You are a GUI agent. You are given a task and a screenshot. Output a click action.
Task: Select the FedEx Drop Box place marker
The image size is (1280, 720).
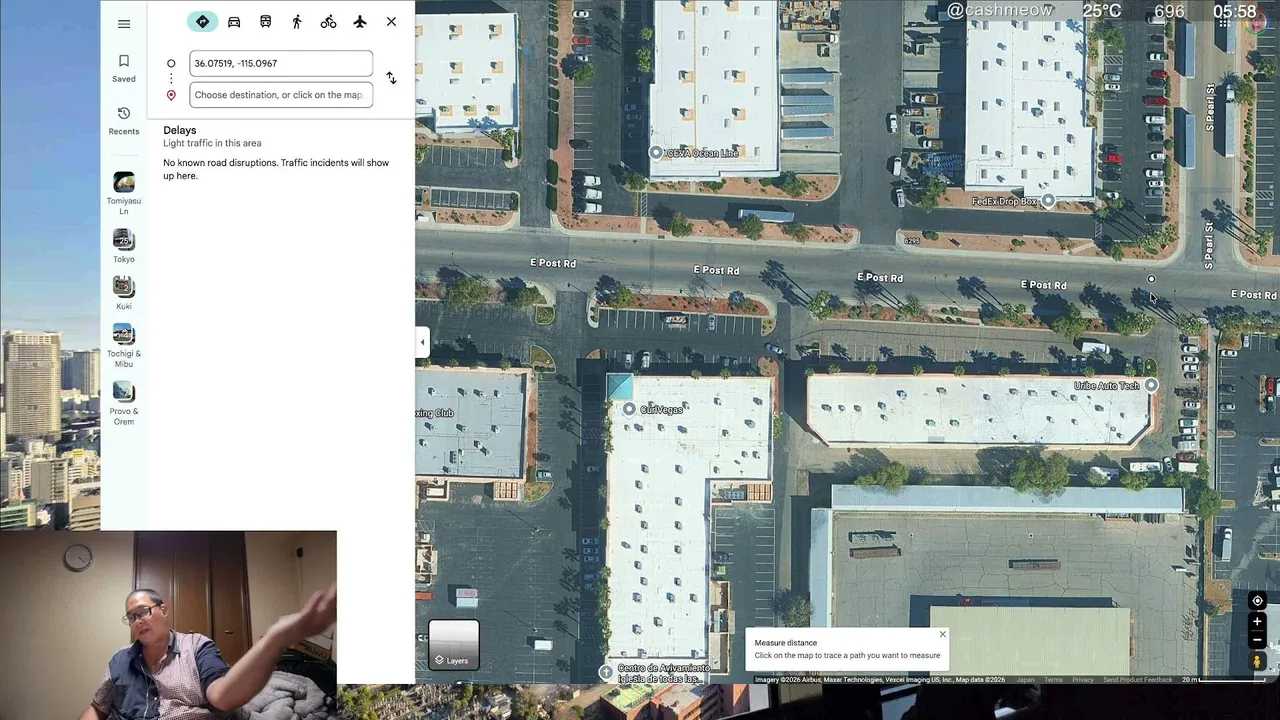coord(1048,201)
